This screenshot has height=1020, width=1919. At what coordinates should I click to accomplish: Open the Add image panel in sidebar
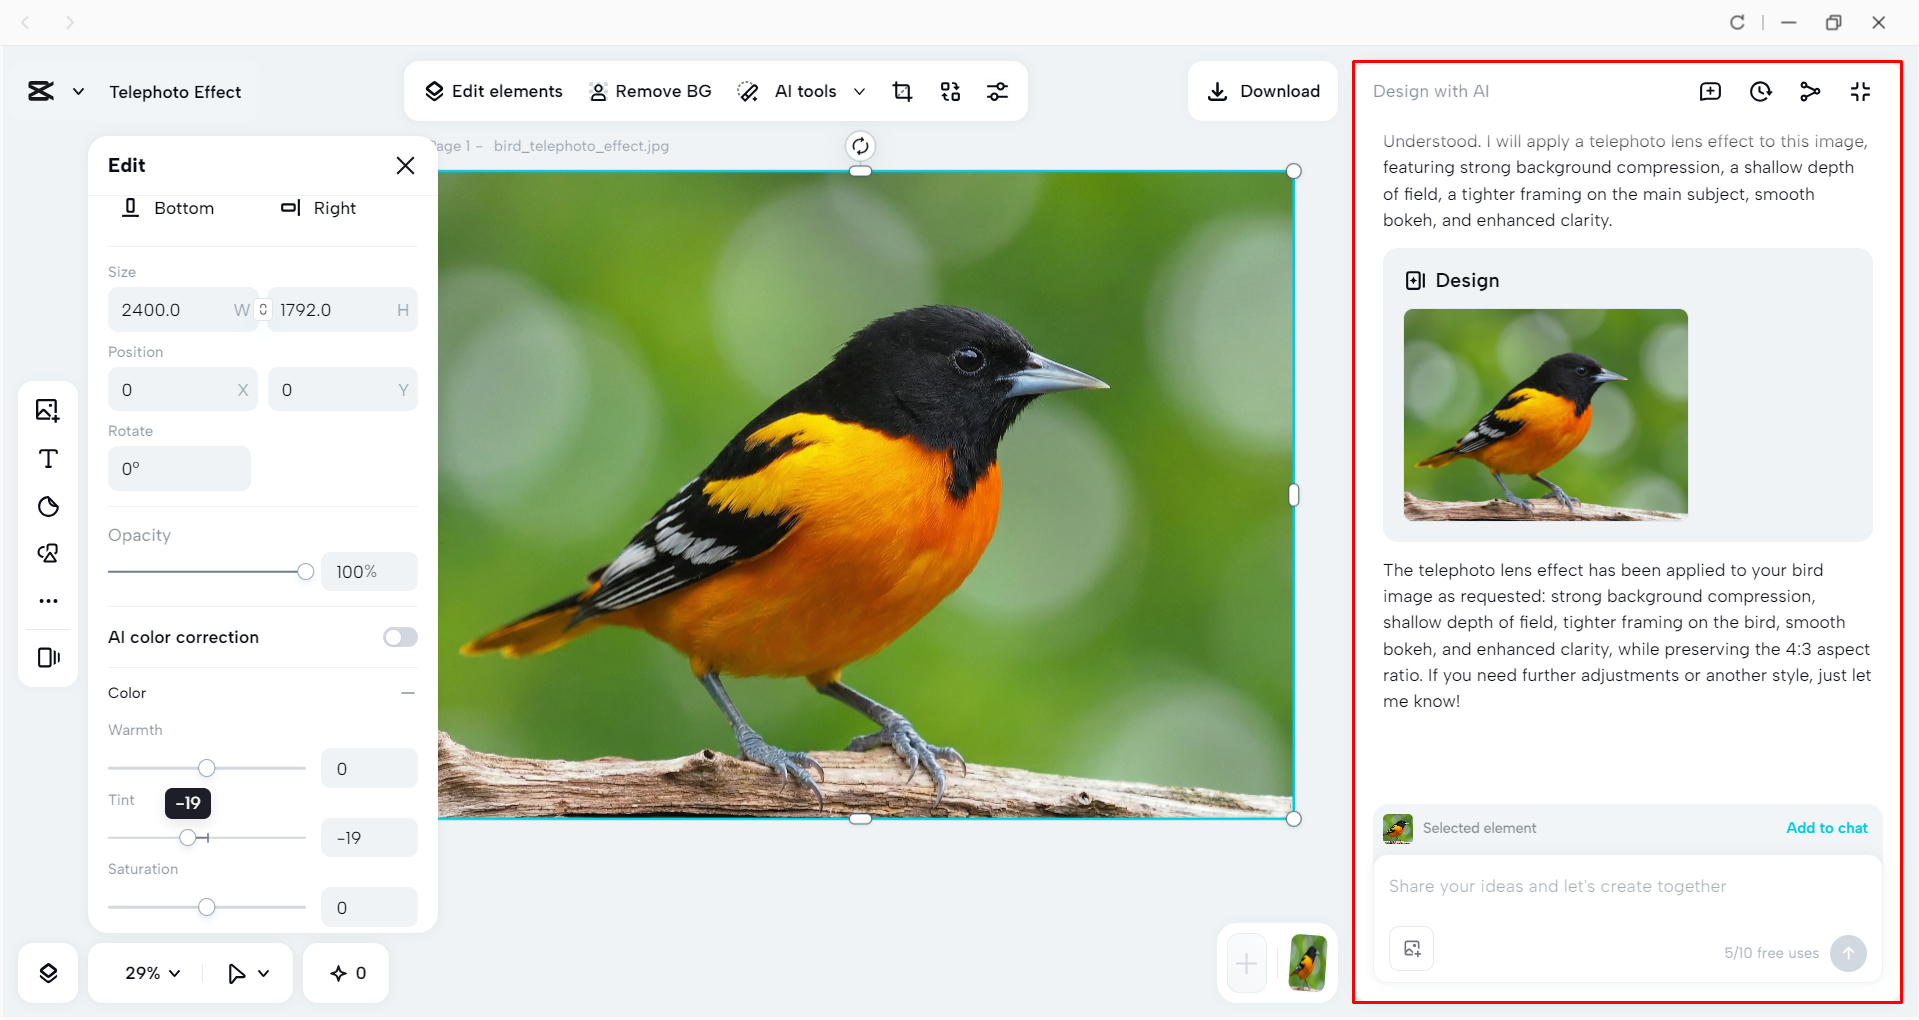pyautogui.click(x=47, y=410)
